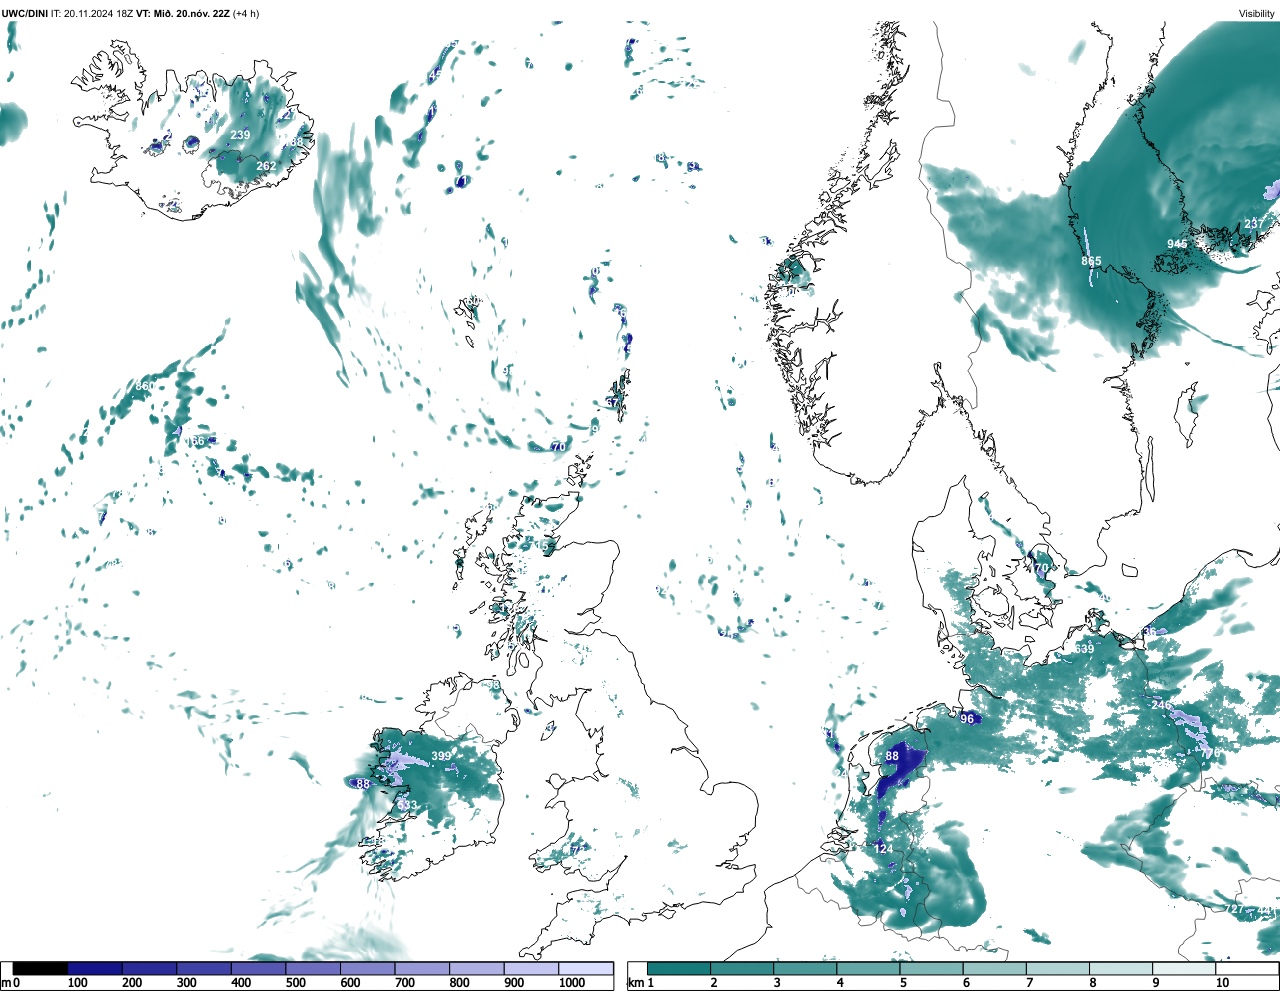Viewport: 1280px width, 991px height.
Task: Click the 'IT: 20.11.2024 18Z' initial time text
Action: point(92,14)
